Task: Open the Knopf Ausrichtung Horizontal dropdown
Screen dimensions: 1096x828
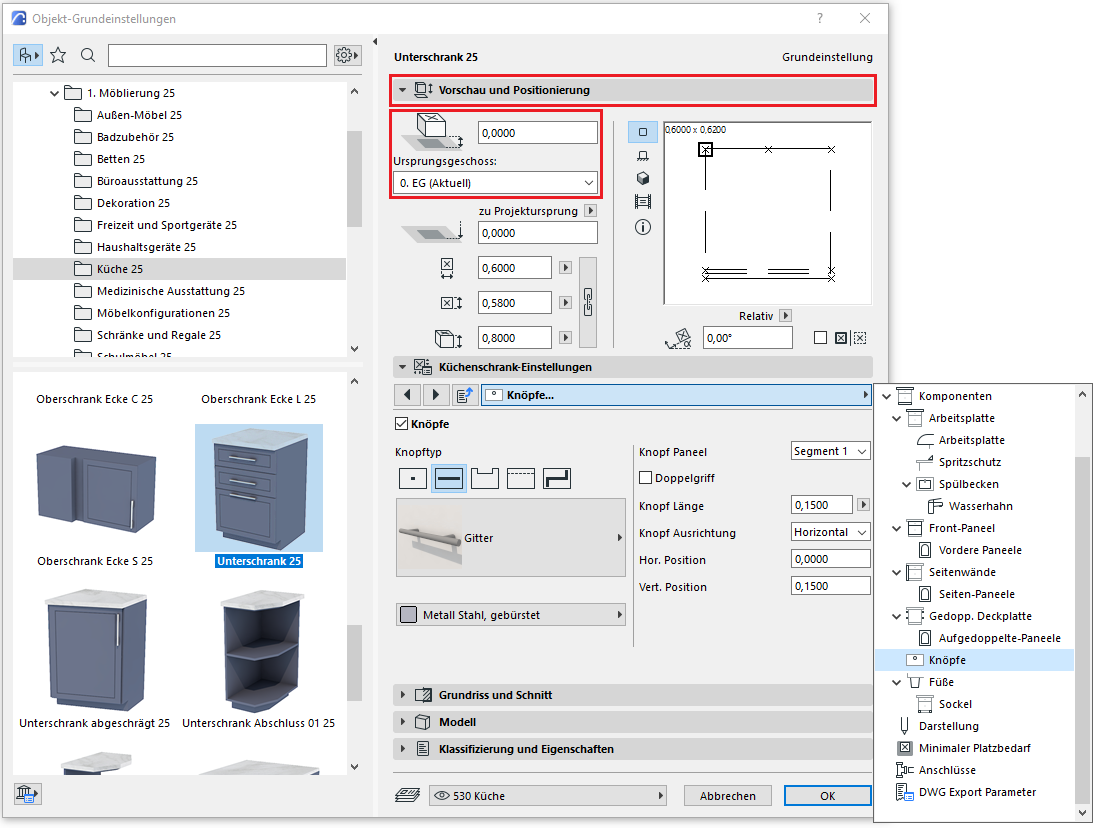Action: coord(830,532)
